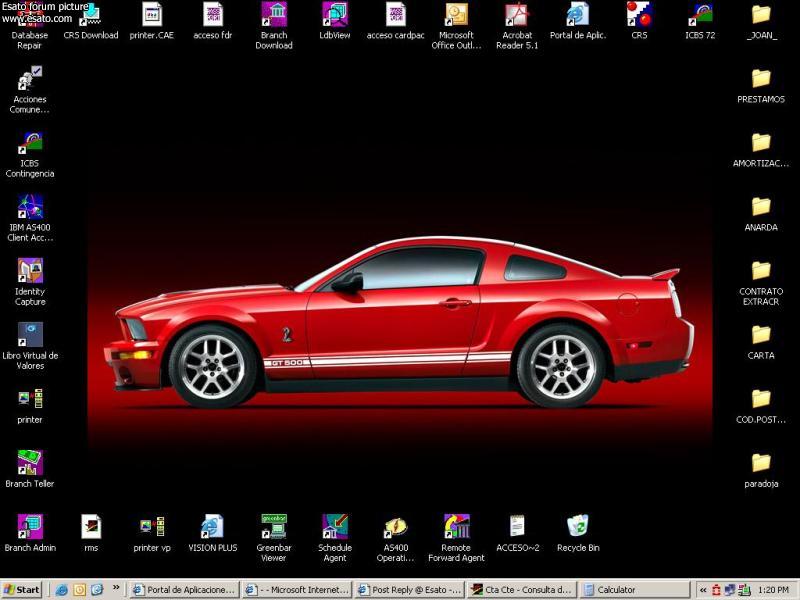Viewport: 800px width, 600px height.
Task: Select the acceso fdr file icon
Action: coord(213,21)
